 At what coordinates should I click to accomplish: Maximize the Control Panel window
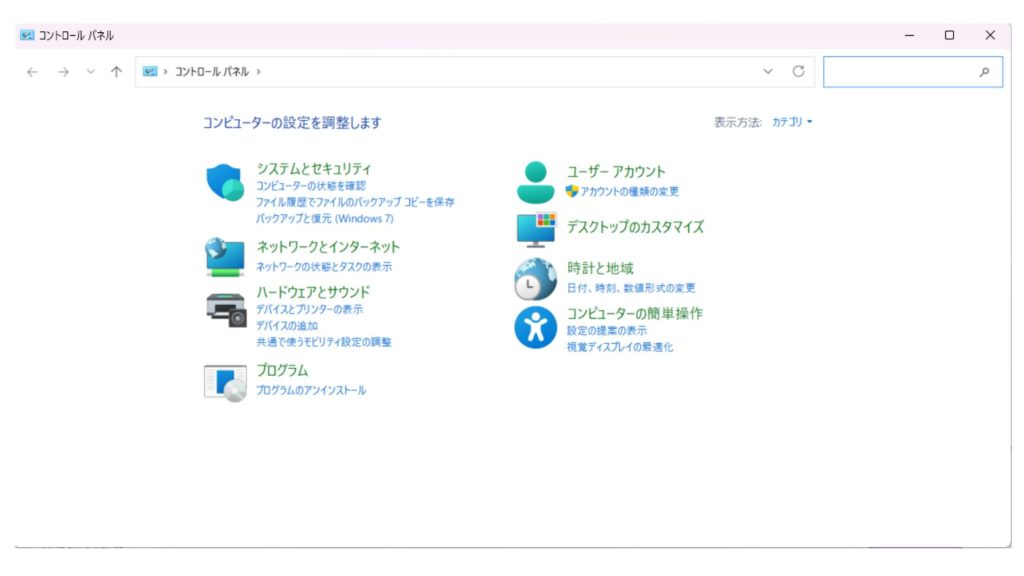[x=950, y=35]
